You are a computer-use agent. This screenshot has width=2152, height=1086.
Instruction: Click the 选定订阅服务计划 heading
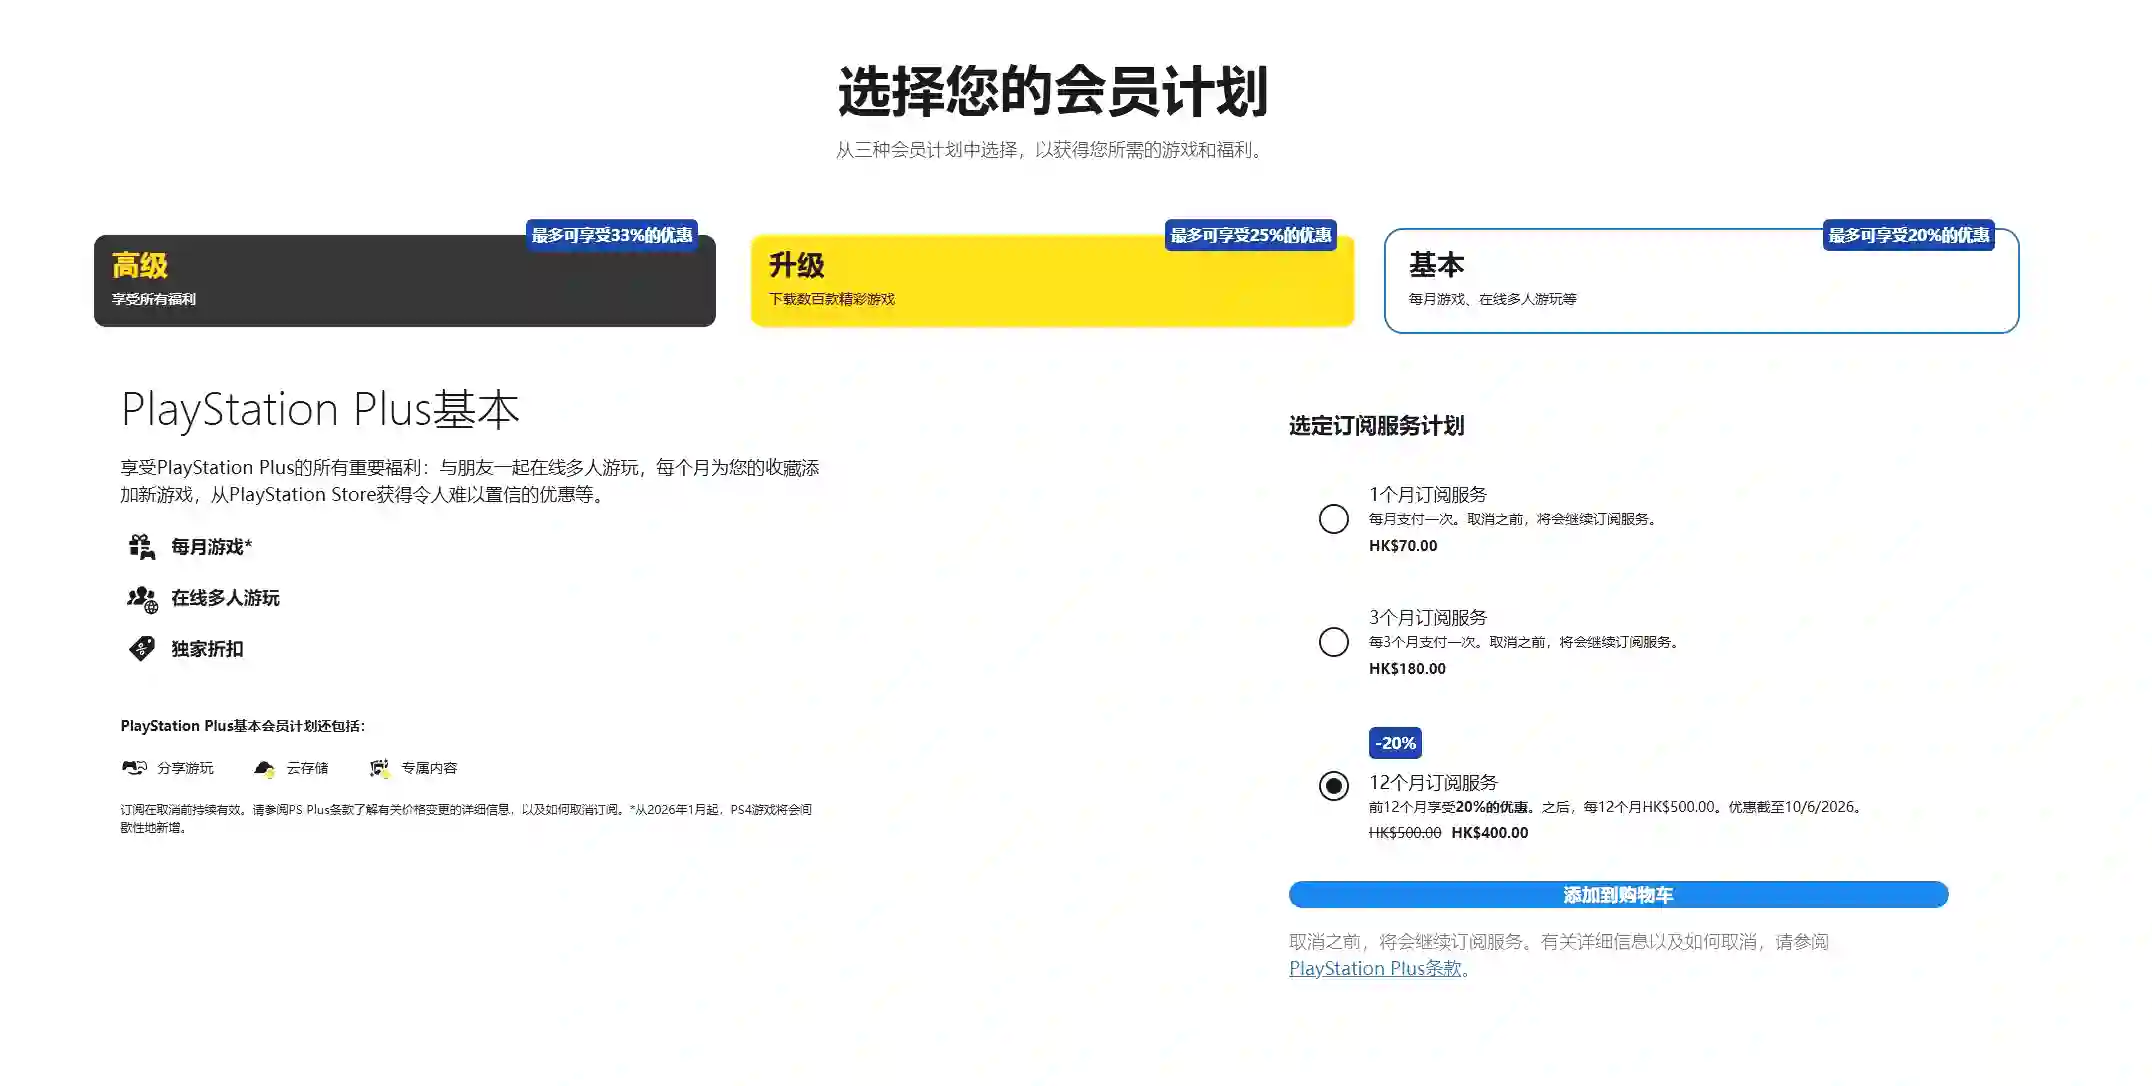pyautogui.click(x=1376, y=426)
